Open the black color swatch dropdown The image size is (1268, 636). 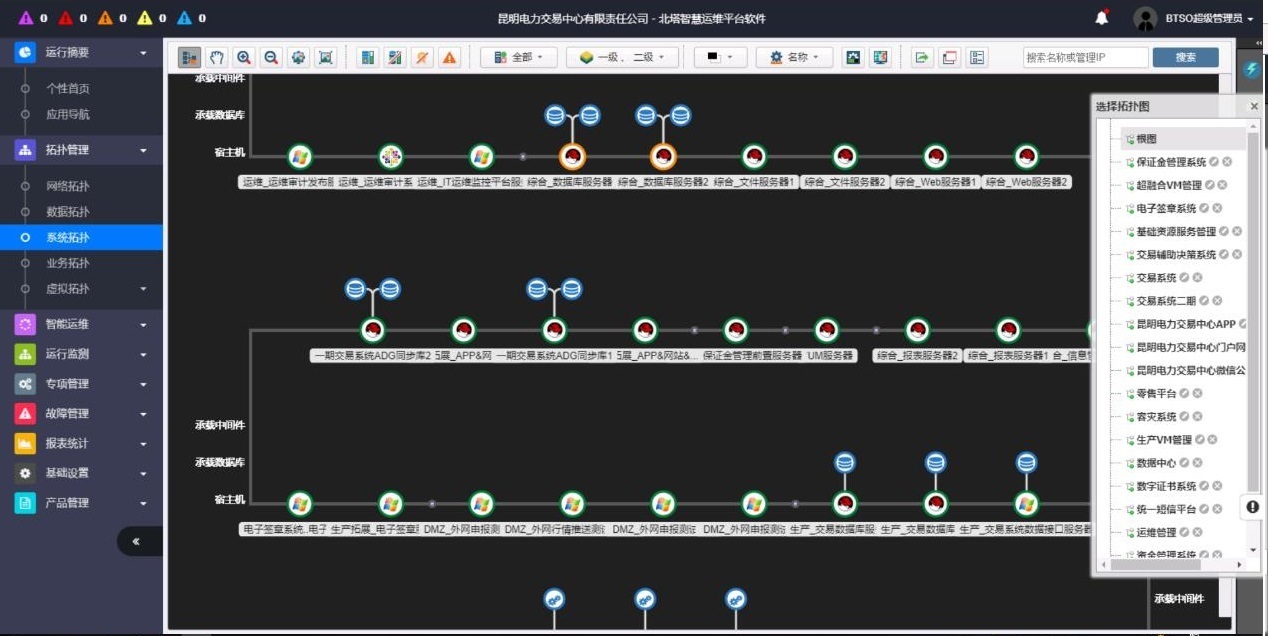(x=720, y=58)
